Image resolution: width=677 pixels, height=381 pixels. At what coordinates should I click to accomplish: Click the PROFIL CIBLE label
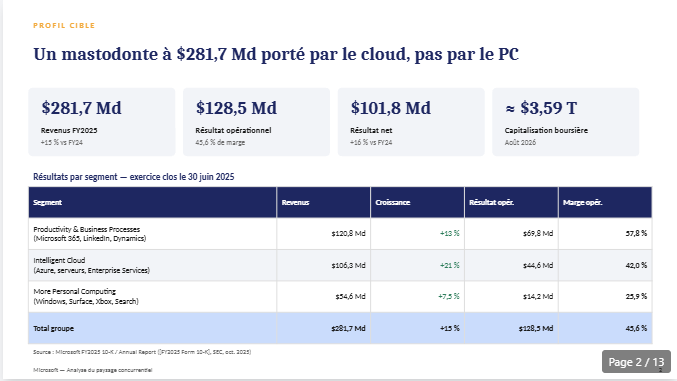(x=64, y=25)
